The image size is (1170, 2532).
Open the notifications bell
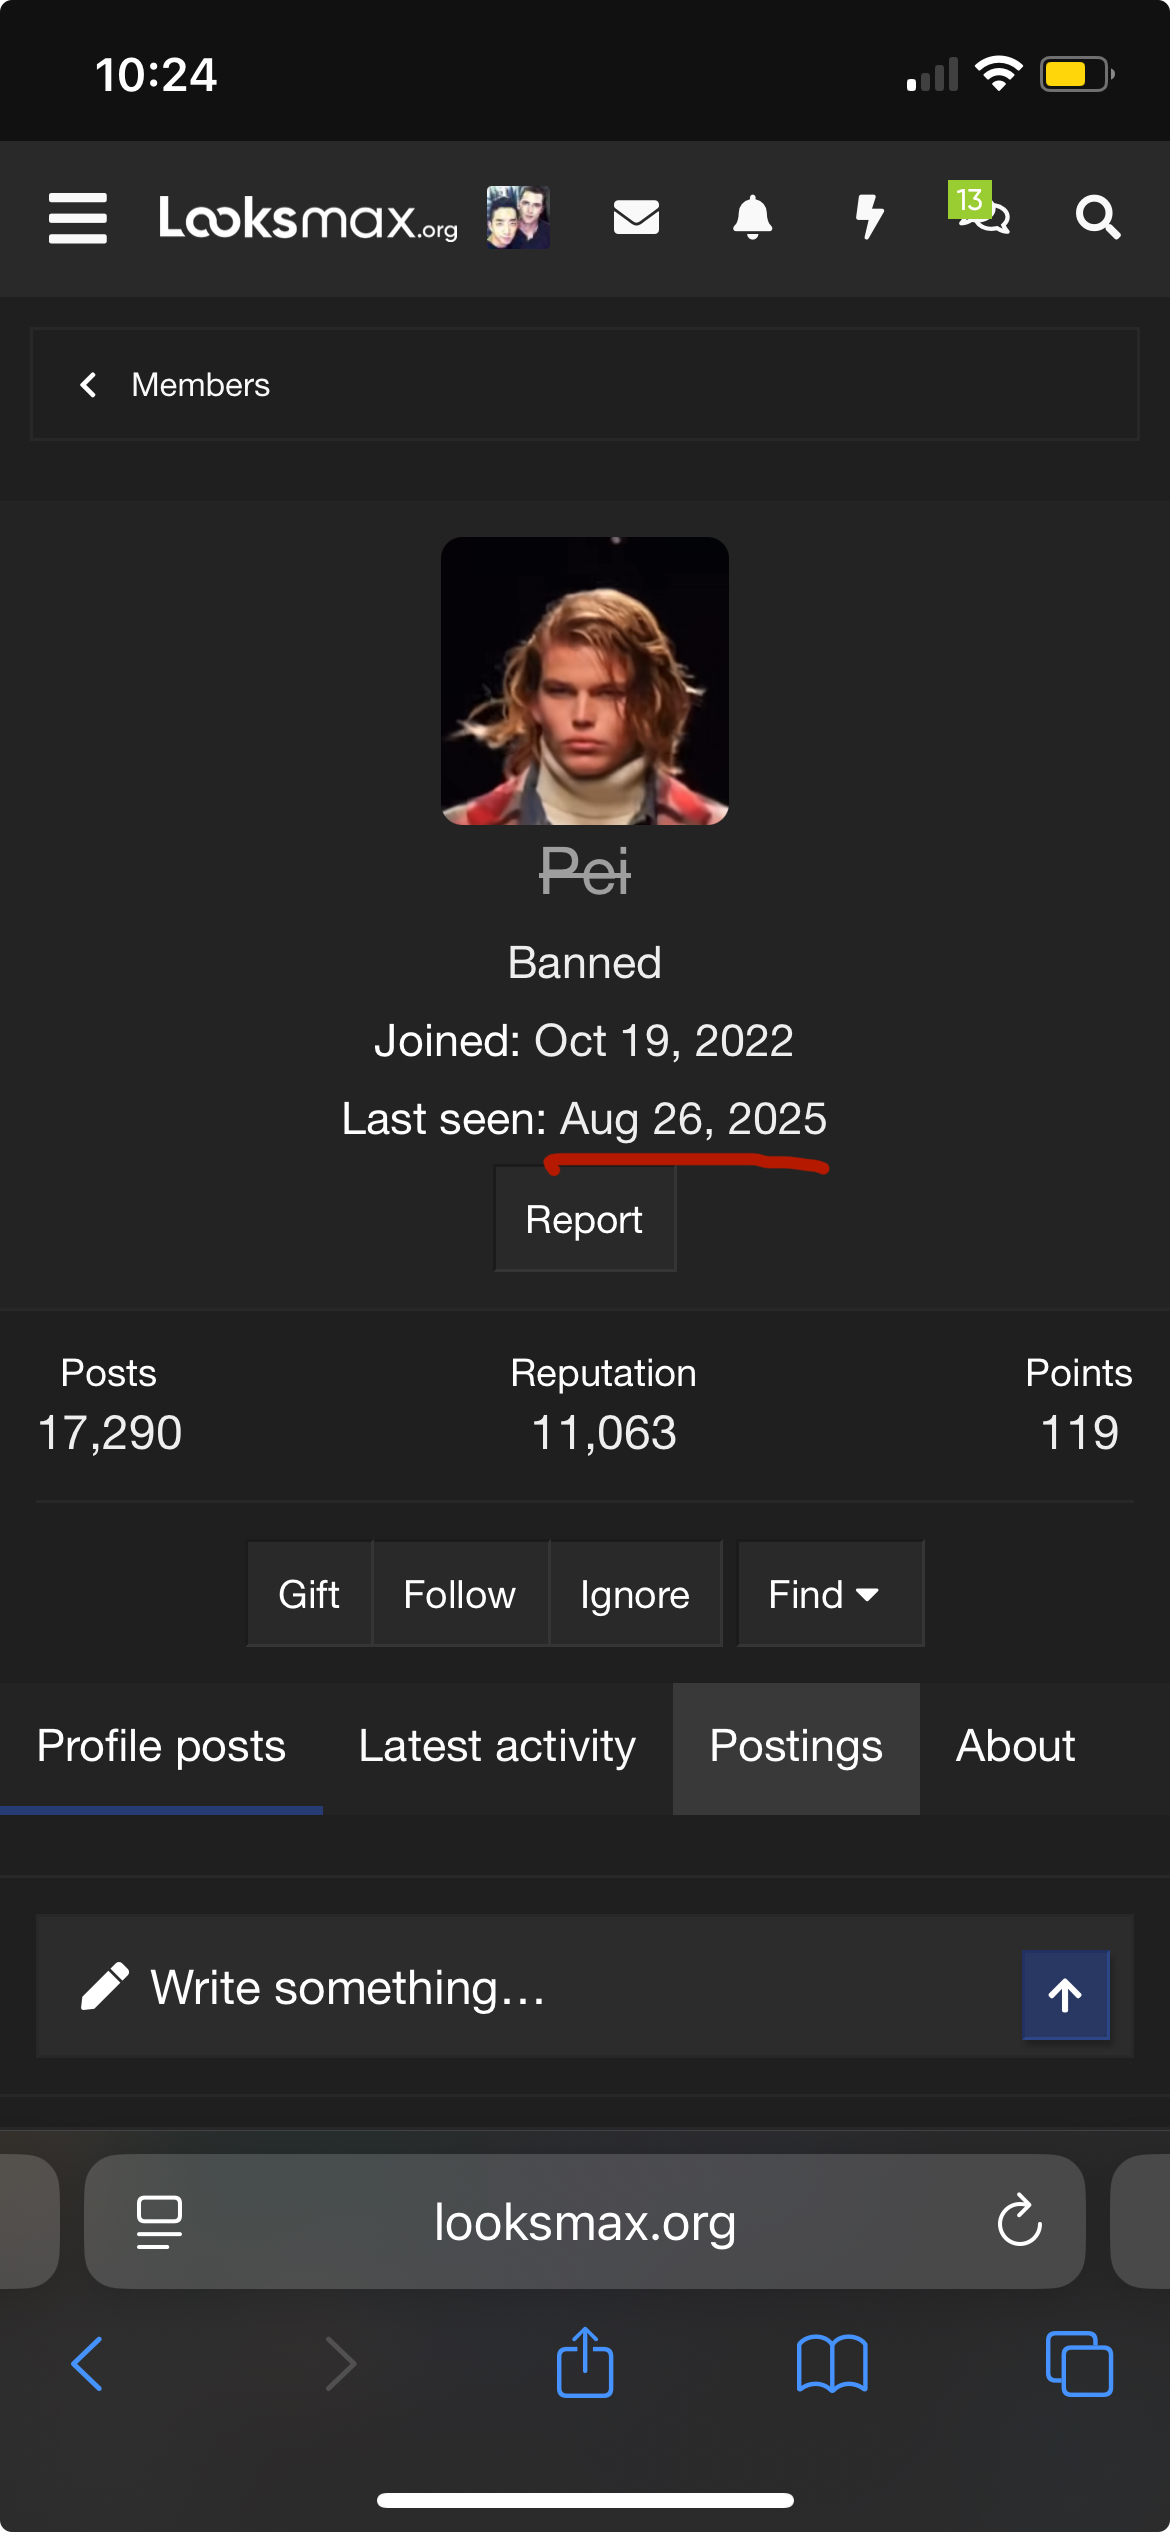[752, 217]
